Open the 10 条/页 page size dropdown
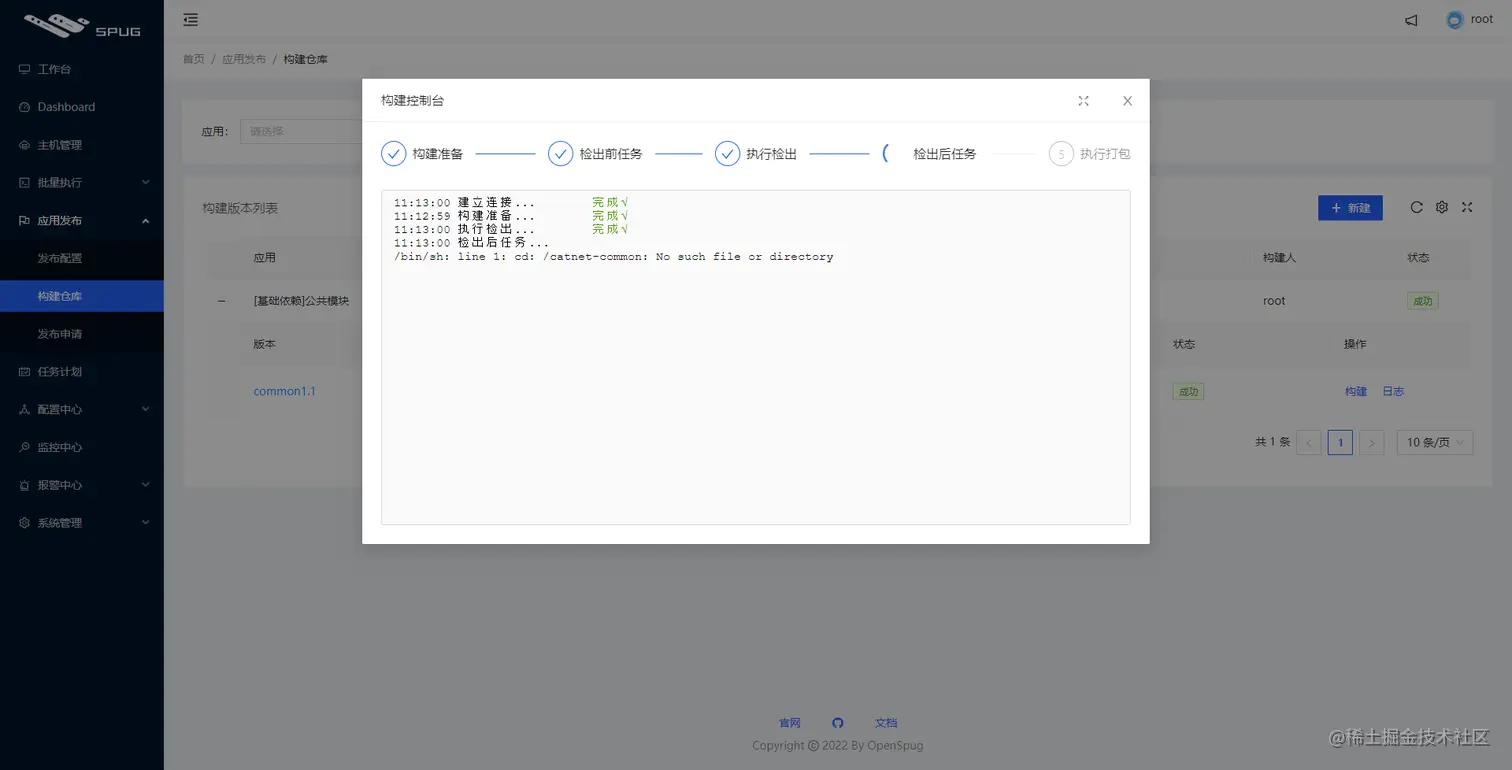The height and width of the screenshot is (770, 1512). 1435,442
